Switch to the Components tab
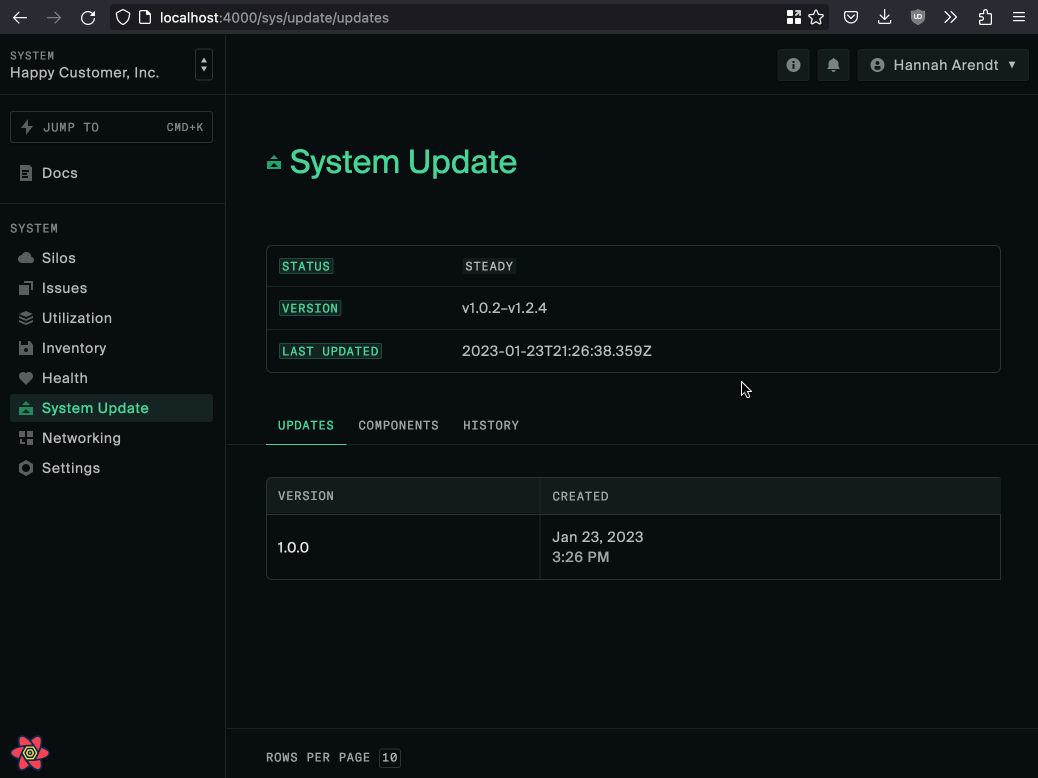The height and width of the screenshot is (778, 1038). tap(399, 426)
